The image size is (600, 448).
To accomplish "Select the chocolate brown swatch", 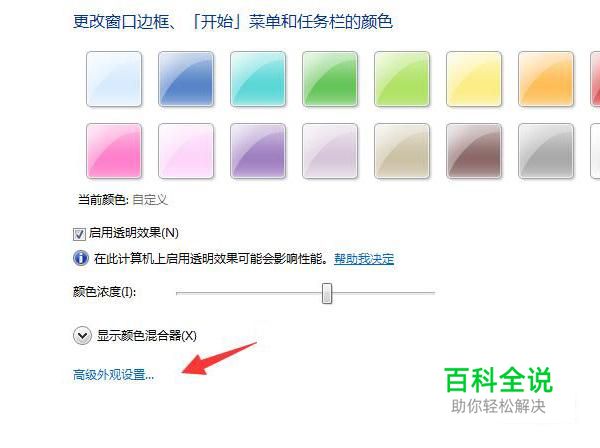I will (474, 151).
